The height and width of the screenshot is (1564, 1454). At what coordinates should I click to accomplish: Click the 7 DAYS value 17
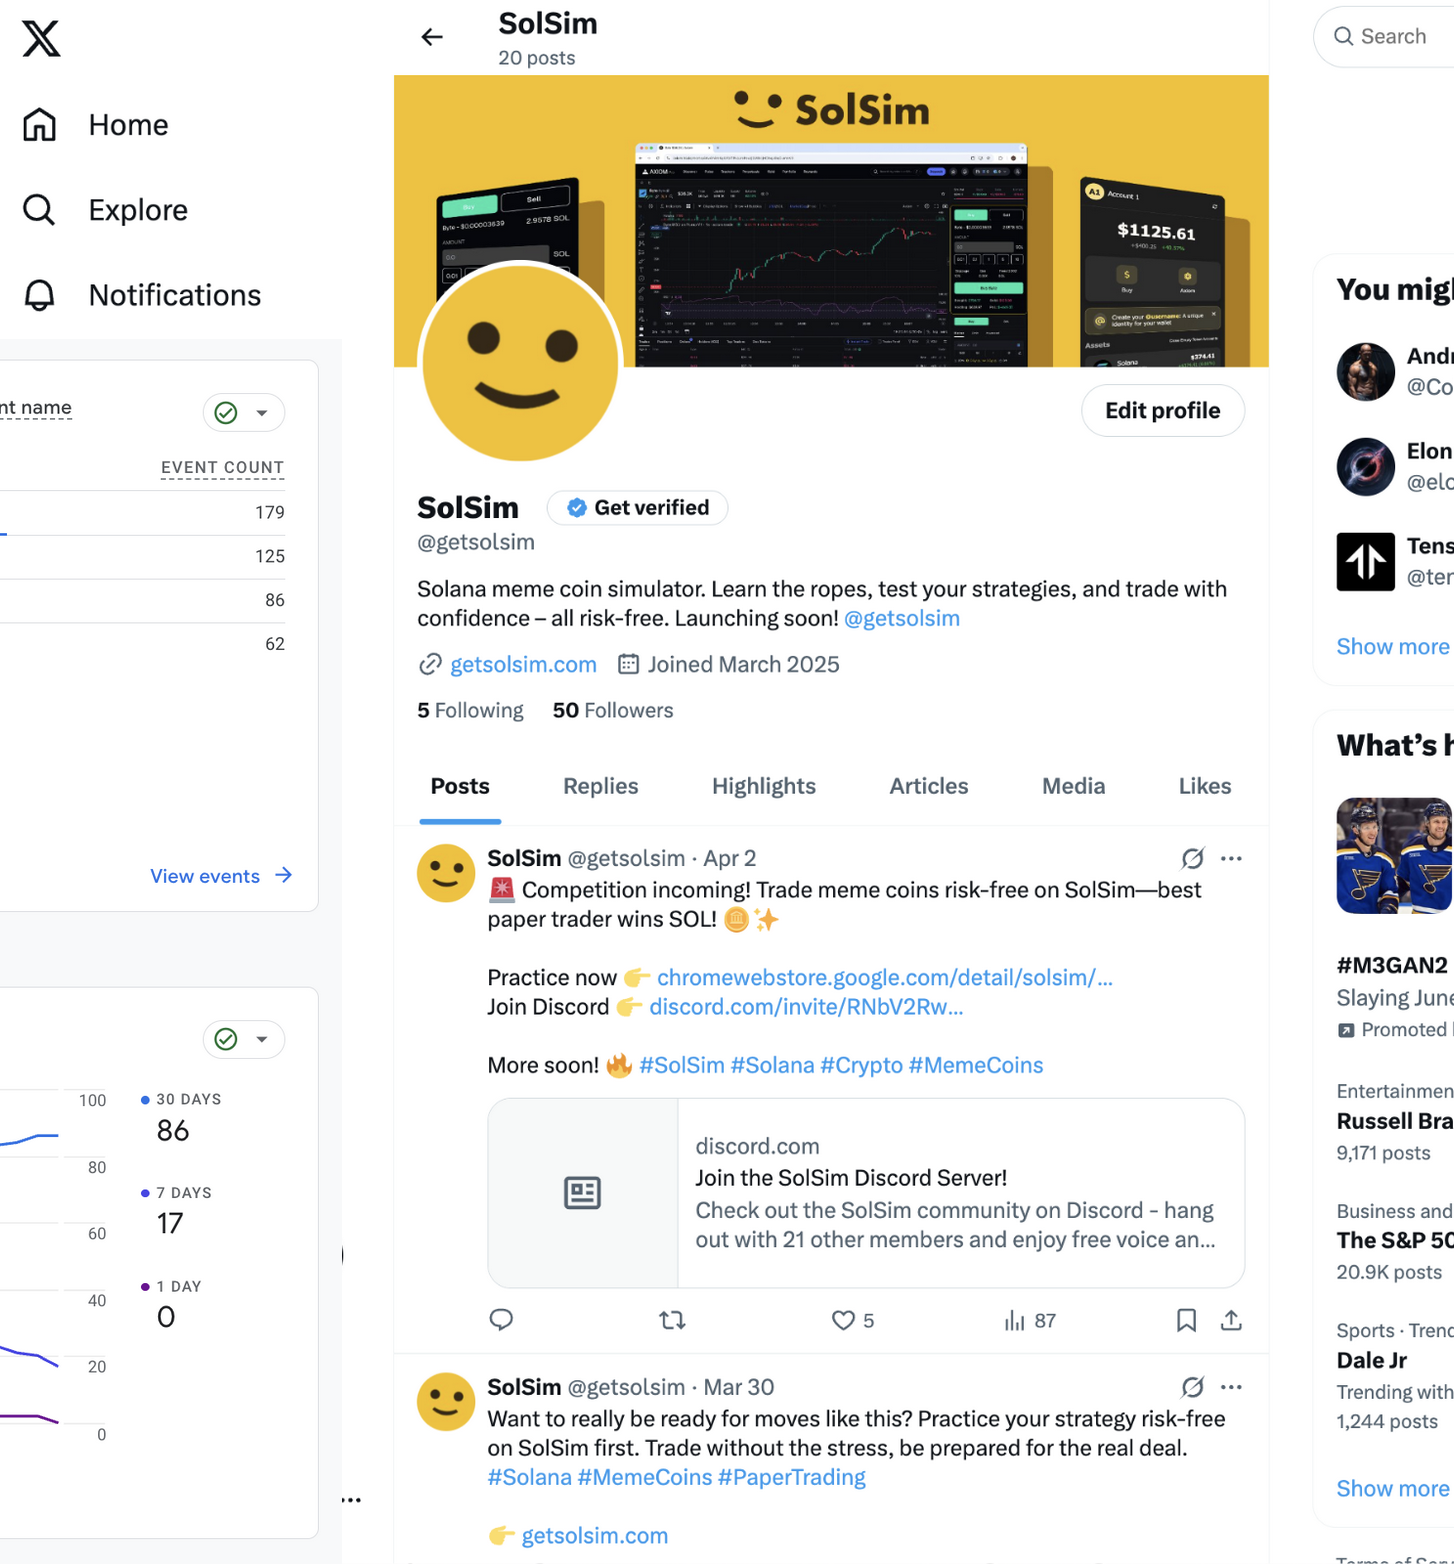(x=170, y=1224)
